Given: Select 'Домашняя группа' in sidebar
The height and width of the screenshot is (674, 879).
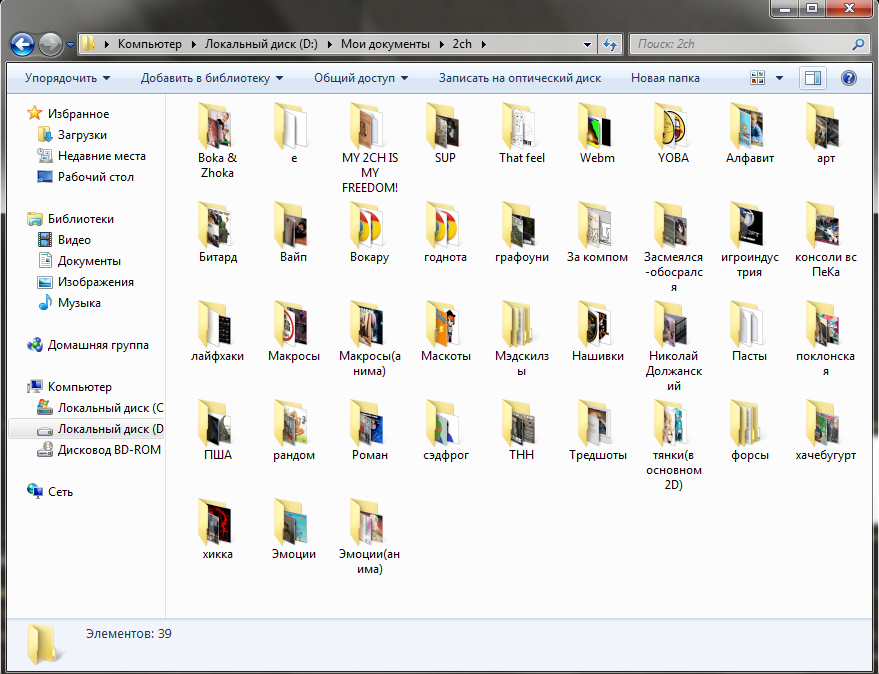Looking at the screenshot, I should [87, 345].
